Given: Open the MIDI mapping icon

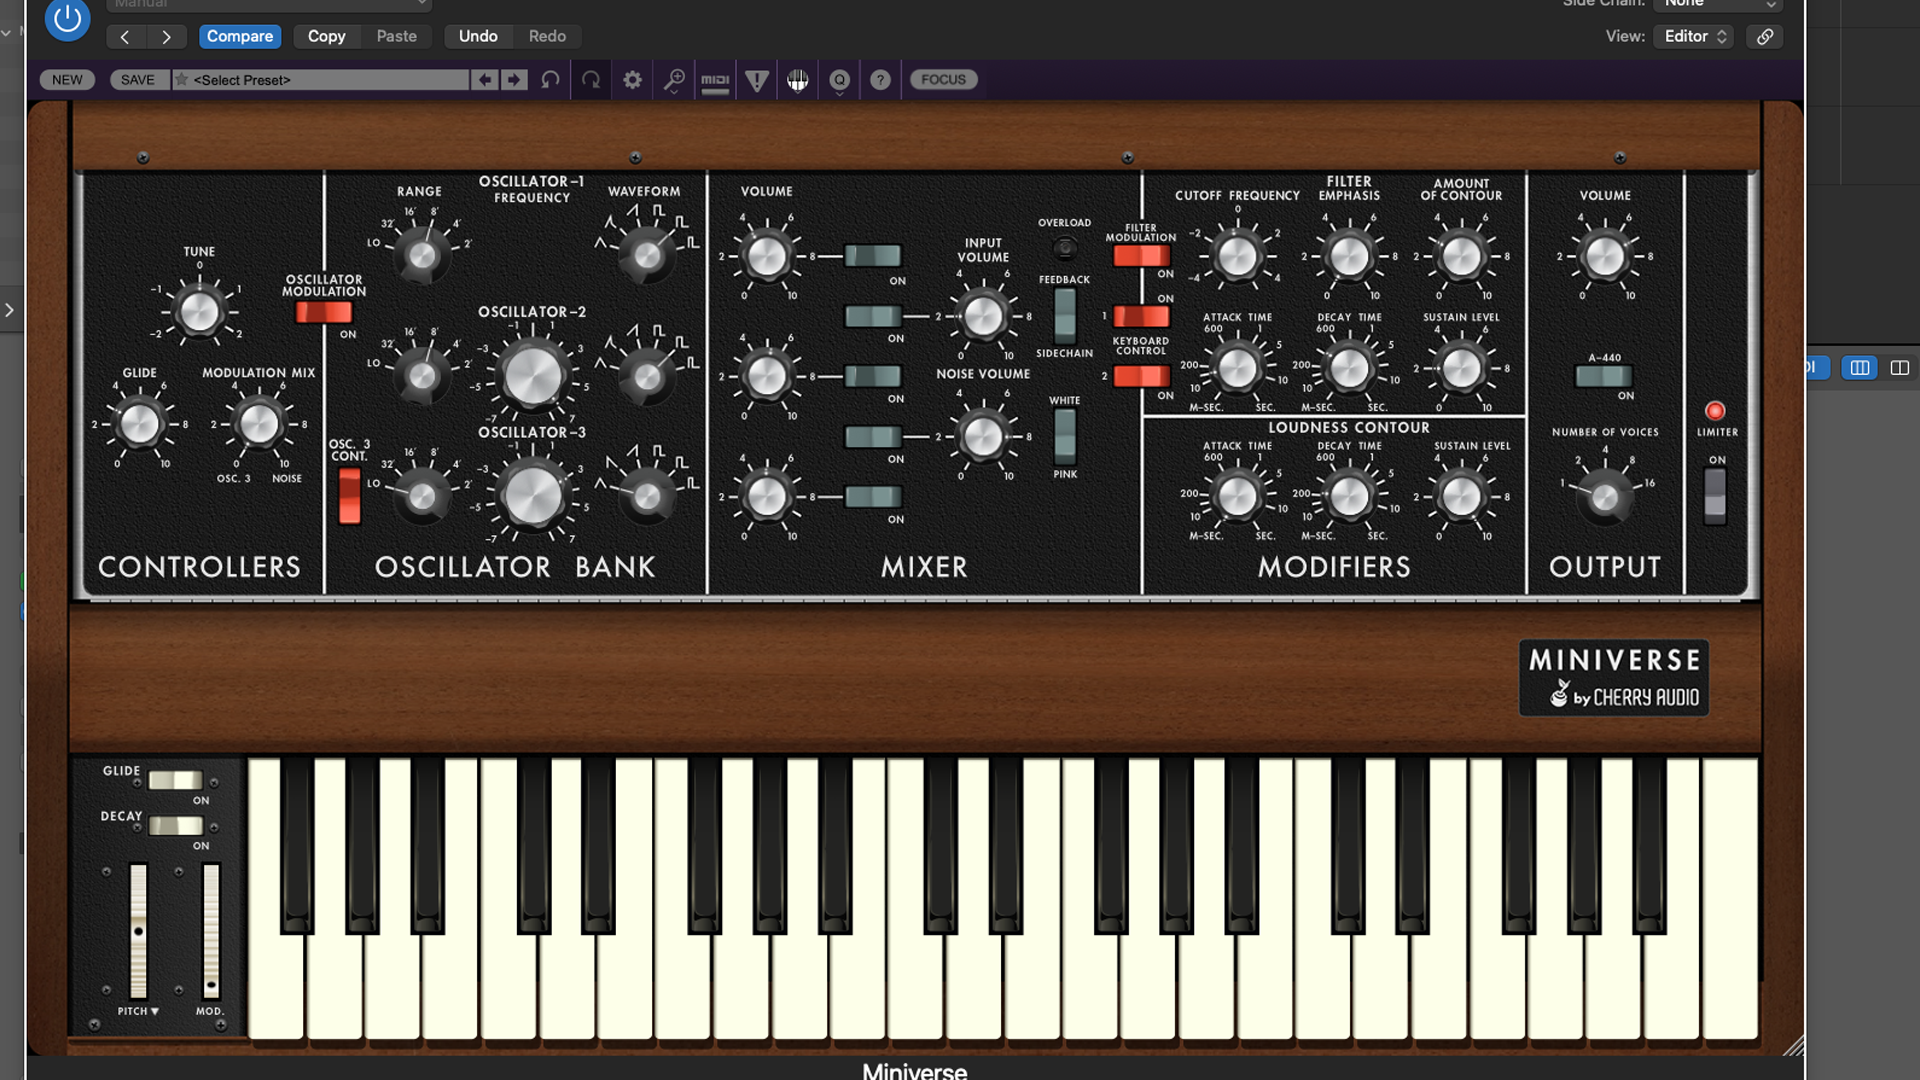Looking at the screenshot, I should pyautogui.click(x=715, y=80).
